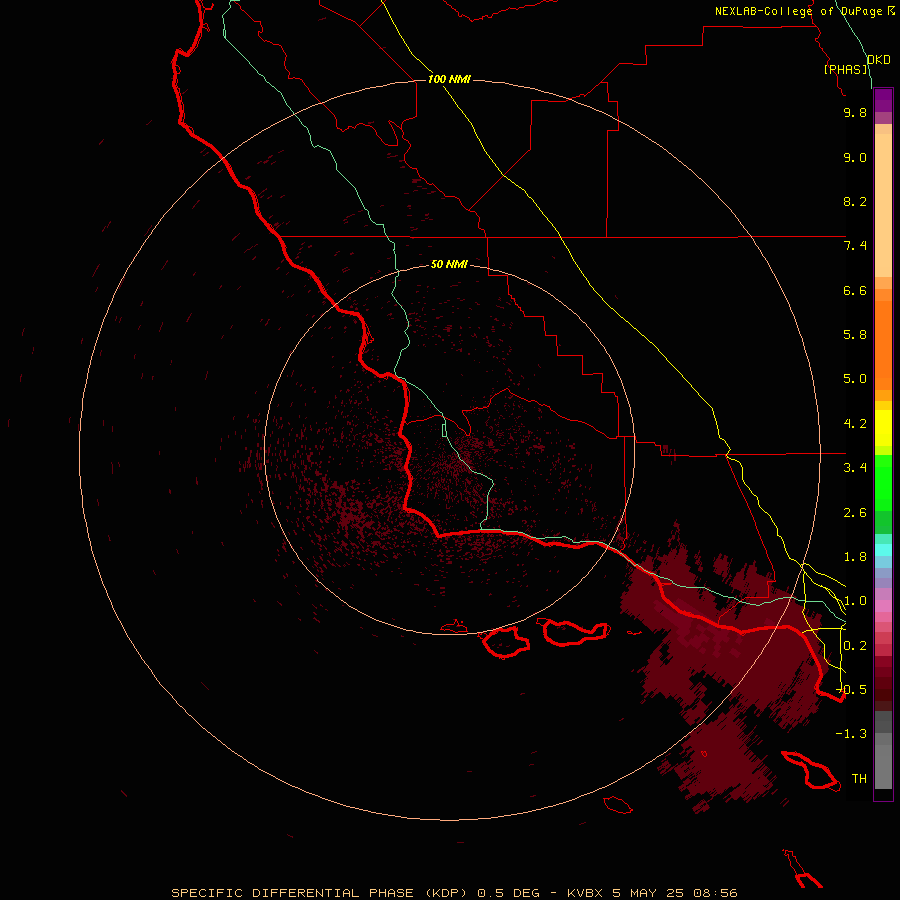This screenshot has width=900, height=900.
Task: Click the 8.2 value on the color scale
Action: point(855,201)
